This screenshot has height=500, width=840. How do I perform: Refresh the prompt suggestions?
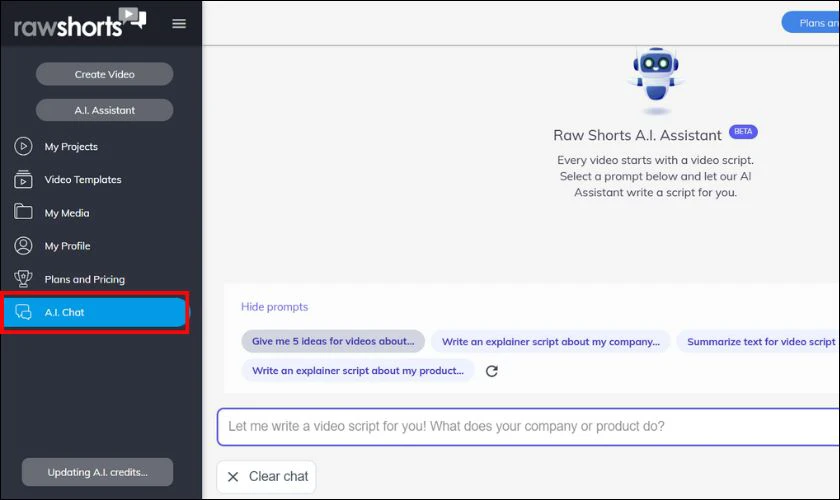(492, 371)
